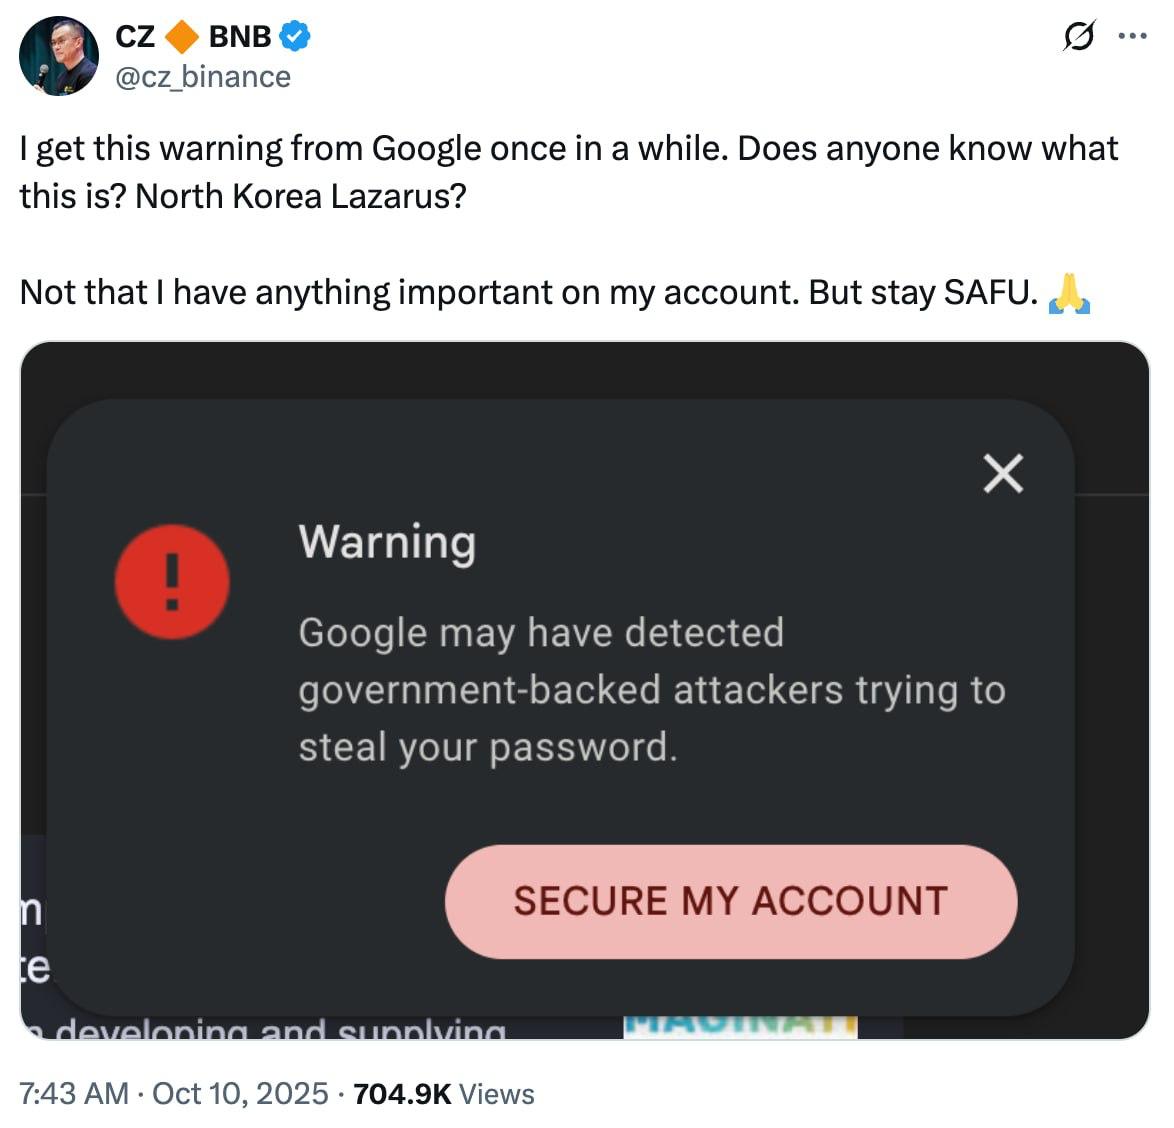Click the orange diamond icon in the name
This screenshot has height=1128, width=1174.
point(181,37)
